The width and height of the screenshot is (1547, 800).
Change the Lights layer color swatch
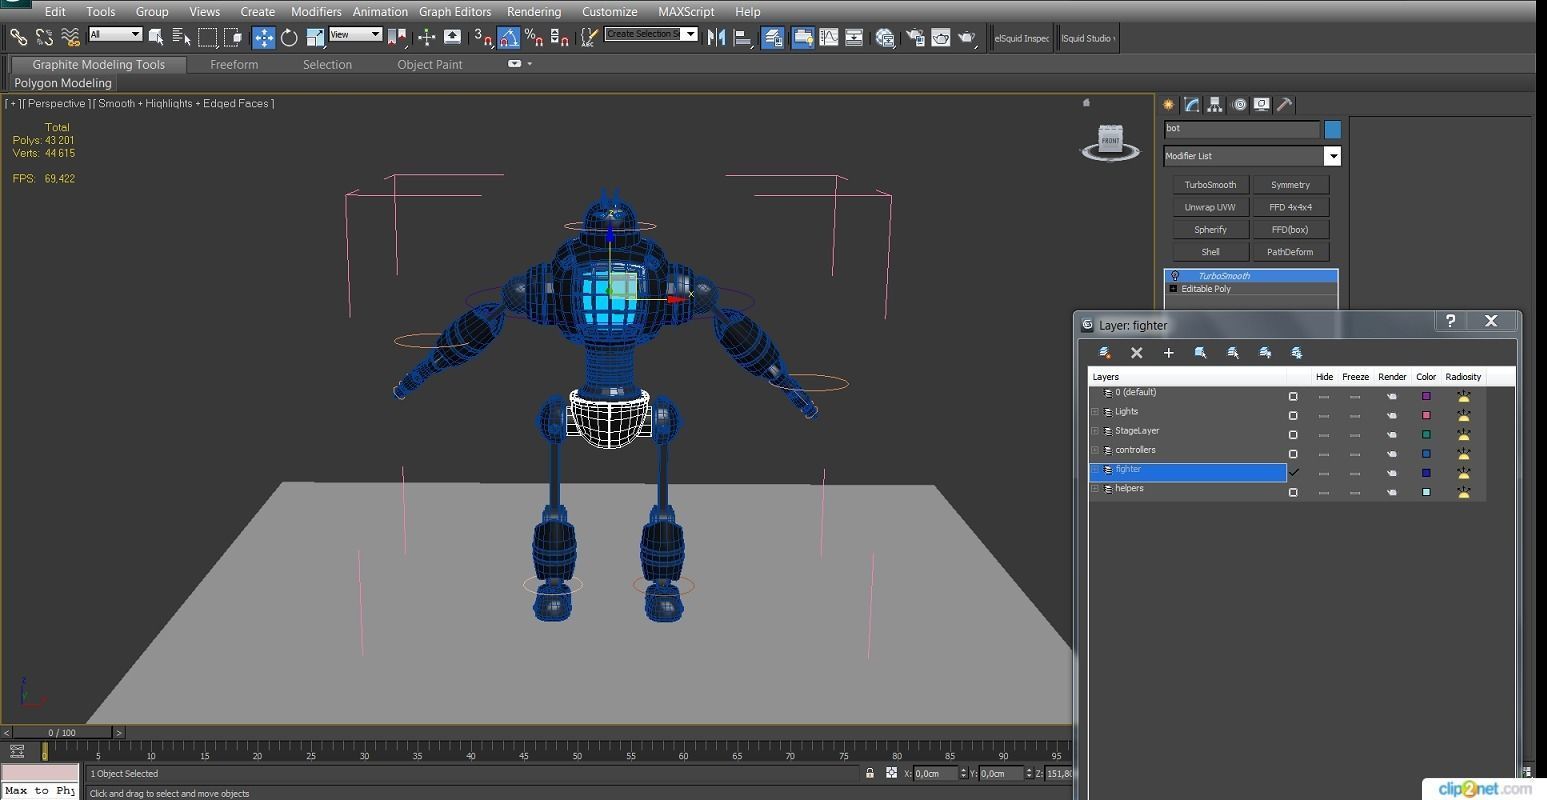click(1426, 415)
